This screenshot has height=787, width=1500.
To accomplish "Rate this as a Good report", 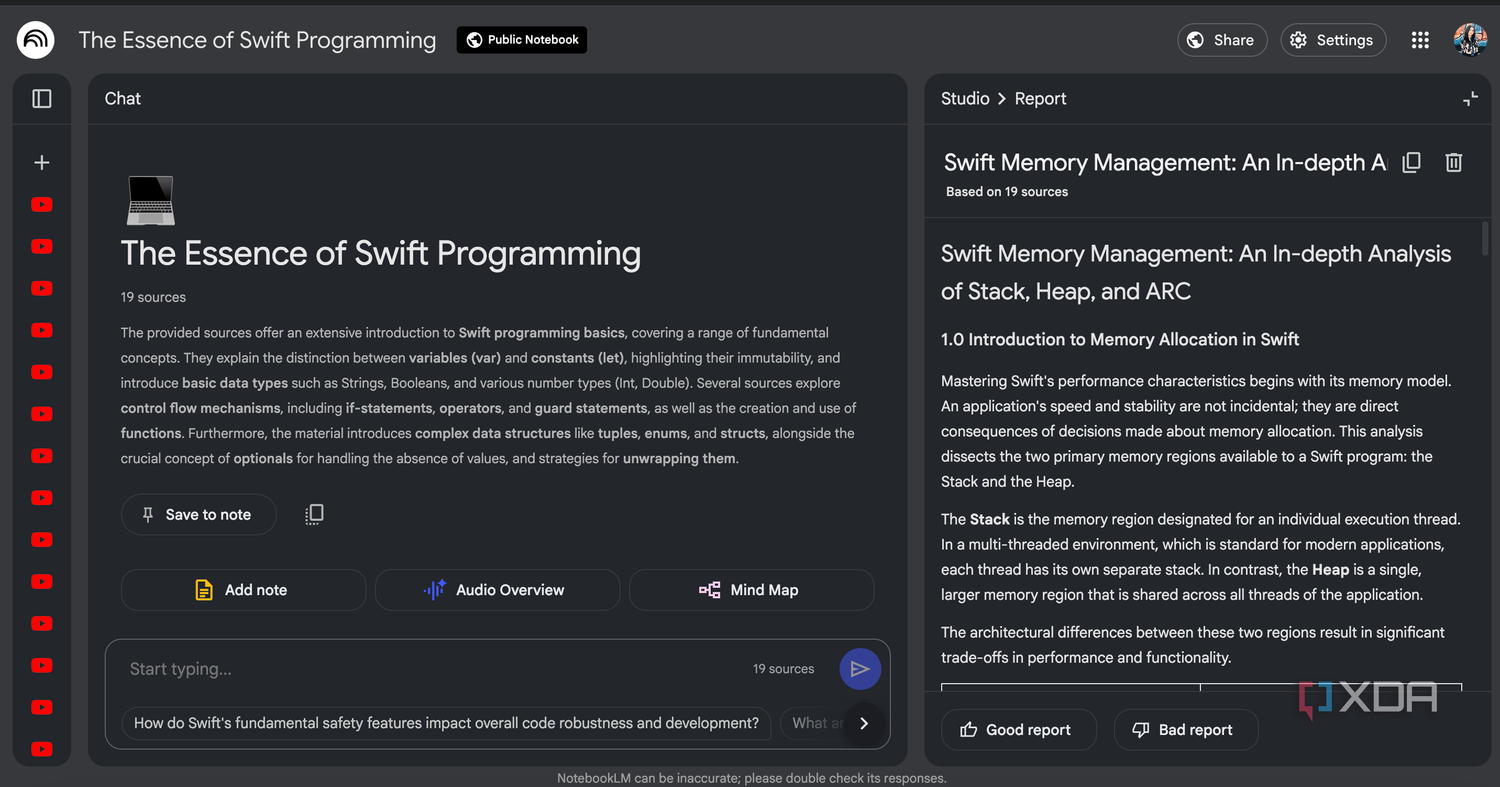I will click(1019, 730).
